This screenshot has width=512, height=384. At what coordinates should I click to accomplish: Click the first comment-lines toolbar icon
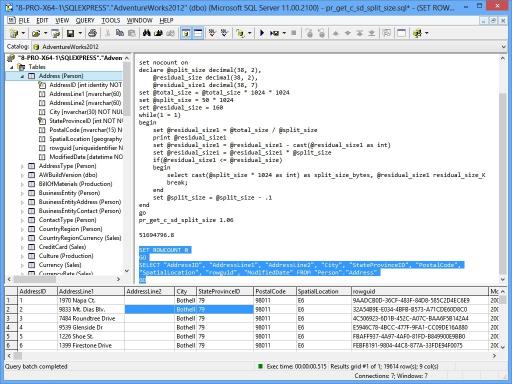[x=212, y=33]
